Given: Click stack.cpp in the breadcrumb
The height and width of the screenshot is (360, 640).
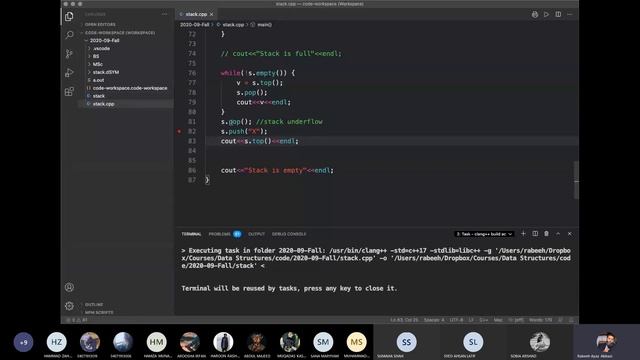Looking at the screenshot, I should pyautogui.click(x=233, y=25).
